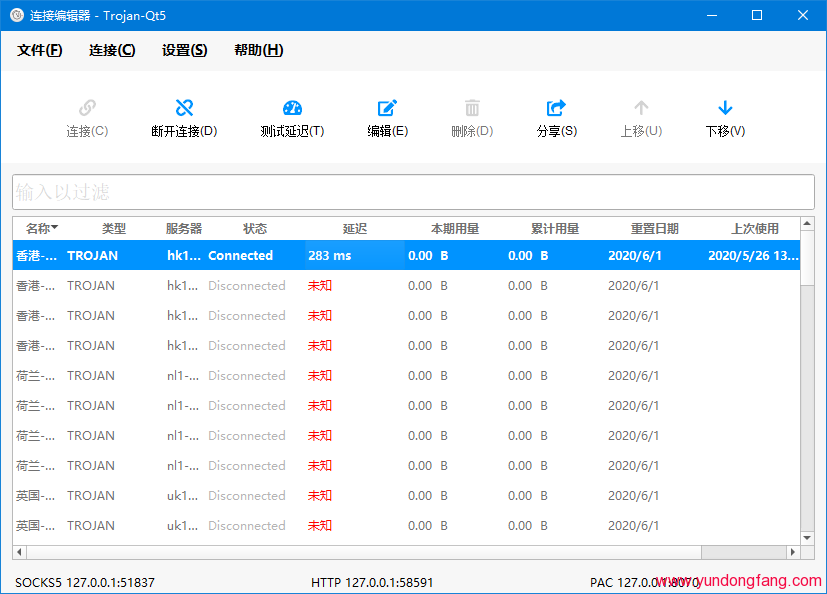This screenshot has height=594, width=827.
Task: Open the 连接(C) menu
Action: [112, 50]
